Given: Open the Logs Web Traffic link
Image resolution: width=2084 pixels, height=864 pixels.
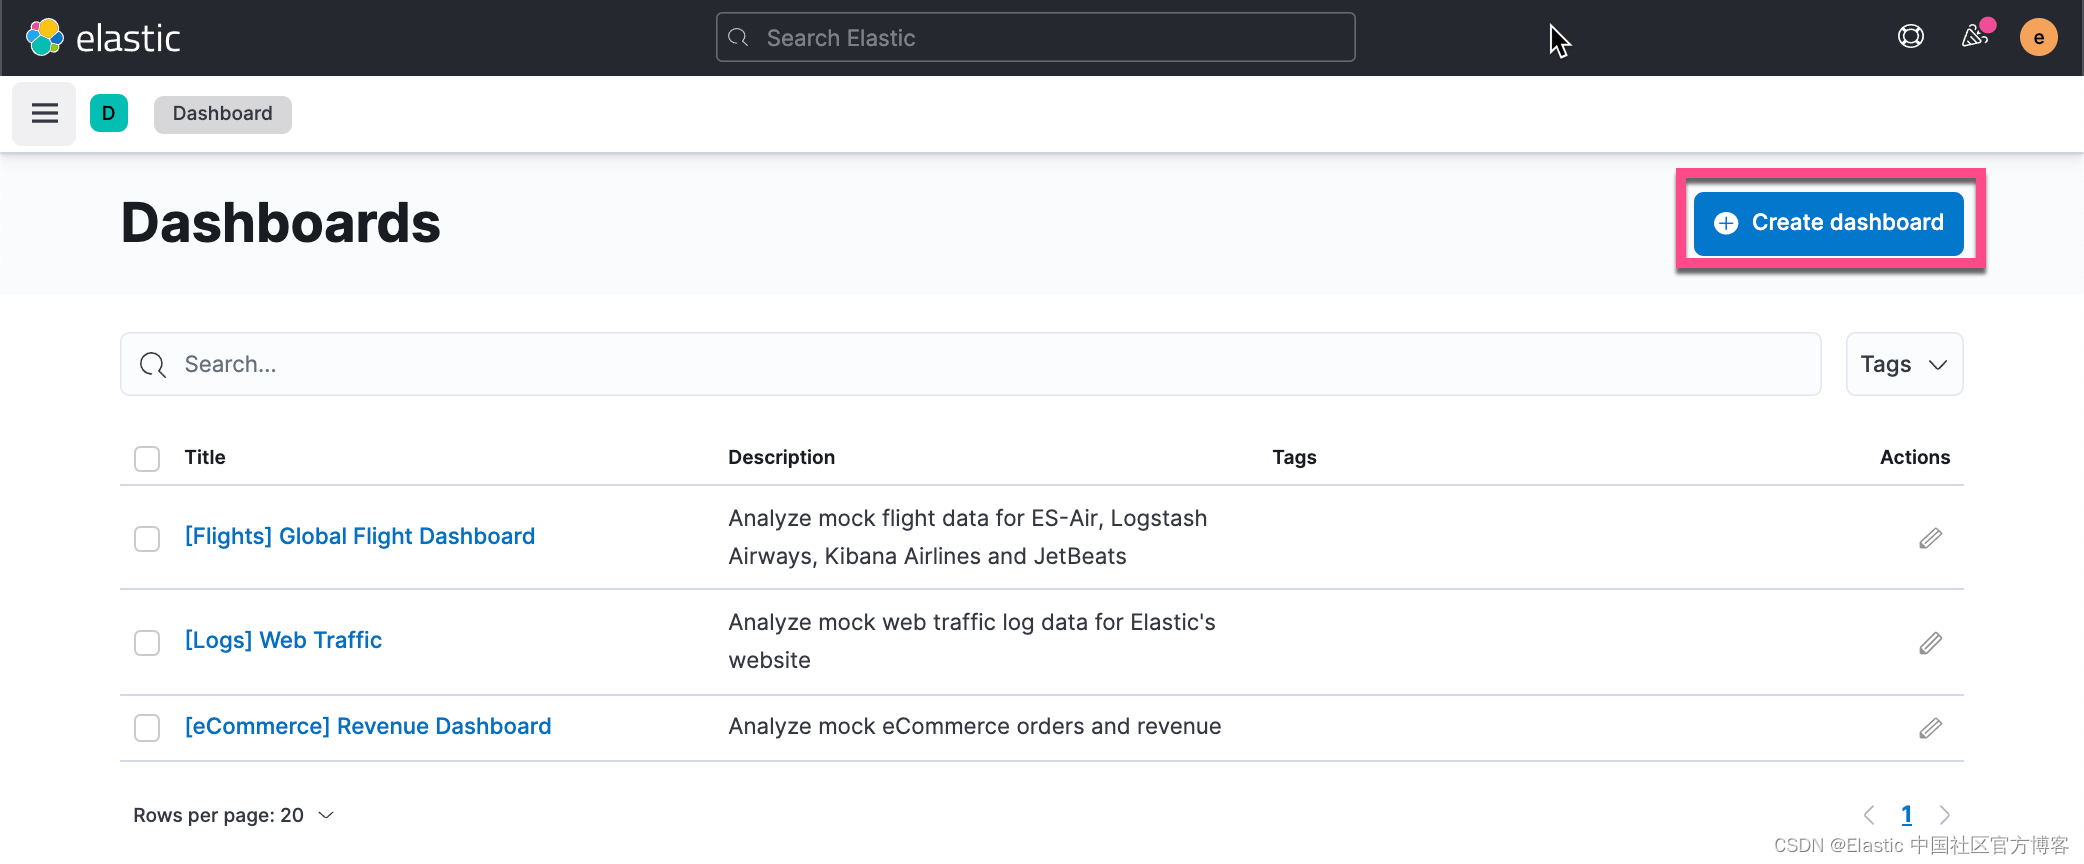Looking at the screenshot, I should coord(283,640).
